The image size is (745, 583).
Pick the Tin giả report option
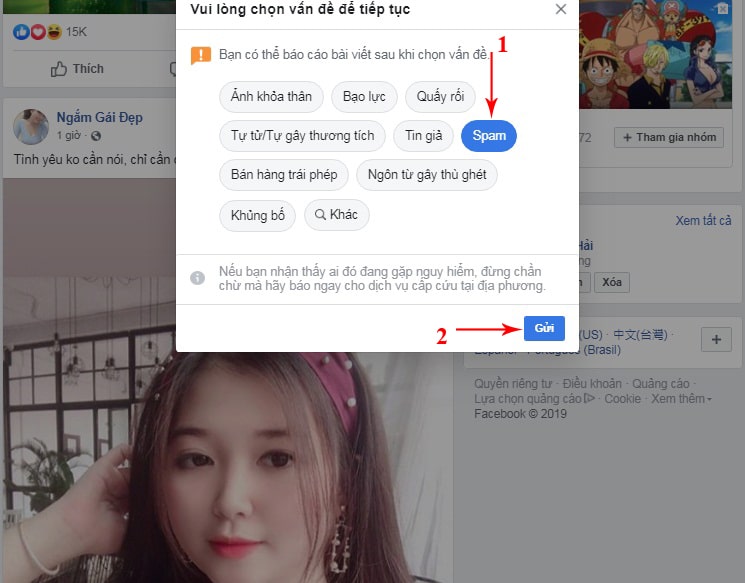[x=423, y=136]
